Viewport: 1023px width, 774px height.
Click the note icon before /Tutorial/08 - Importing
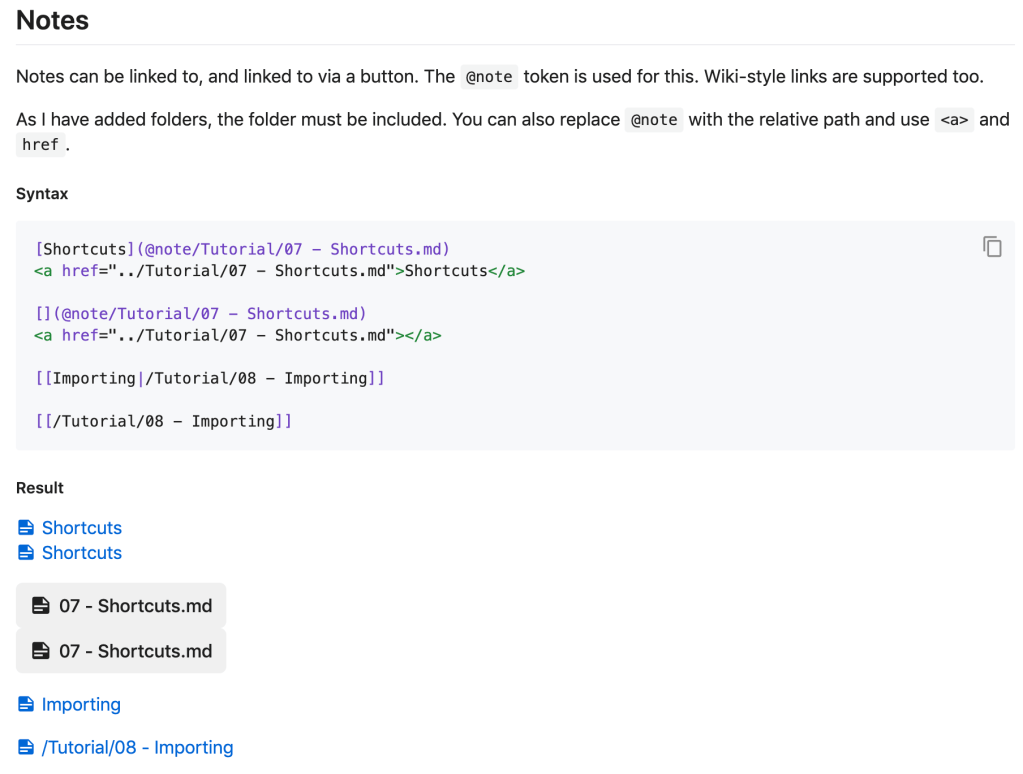click(x=26, y=748)
